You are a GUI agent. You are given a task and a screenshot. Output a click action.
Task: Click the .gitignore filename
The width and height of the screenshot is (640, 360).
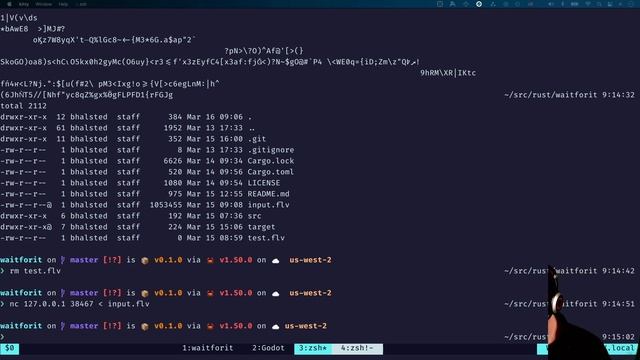pyautogui.click(x=271, y=150)
